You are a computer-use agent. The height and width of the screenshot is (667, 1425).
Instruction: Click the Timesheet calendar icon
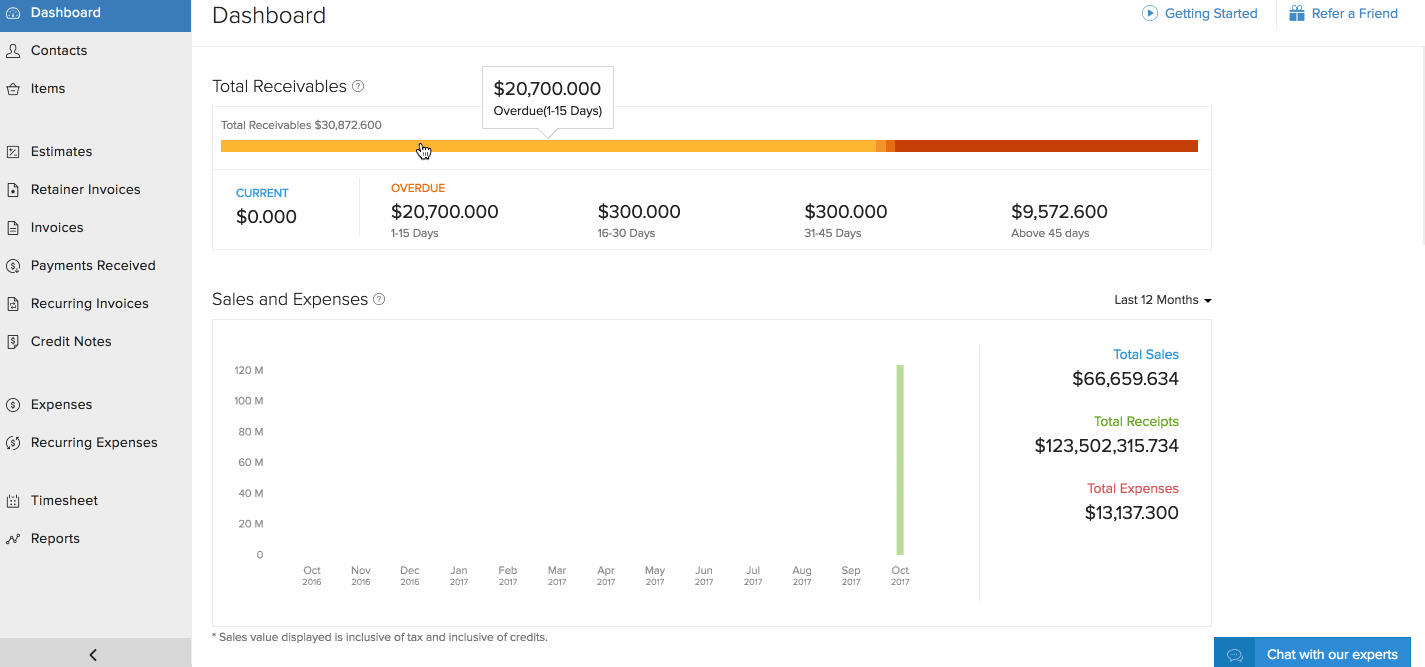13,501
